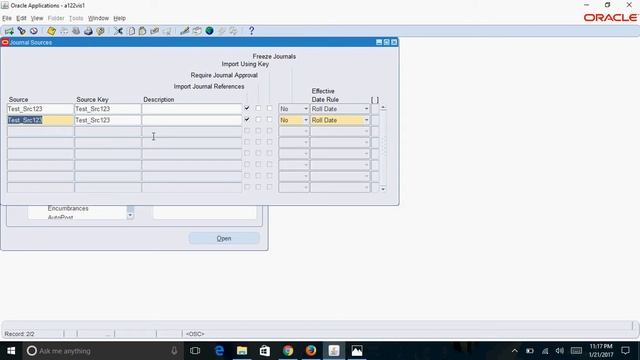Viewport: 640px width, 360px height.
Task: Open the File menu
Action: (x=7, y=18)
